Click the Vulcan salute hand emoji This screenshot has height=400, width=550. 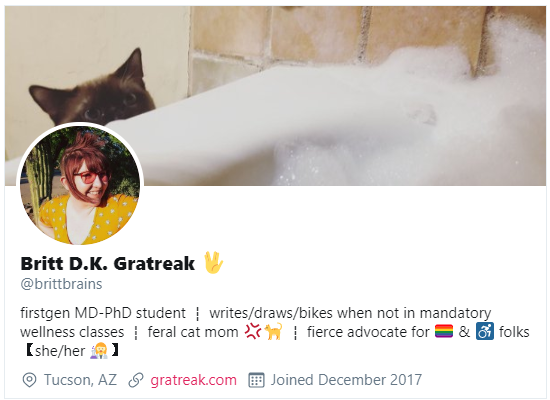coord(213,262)
